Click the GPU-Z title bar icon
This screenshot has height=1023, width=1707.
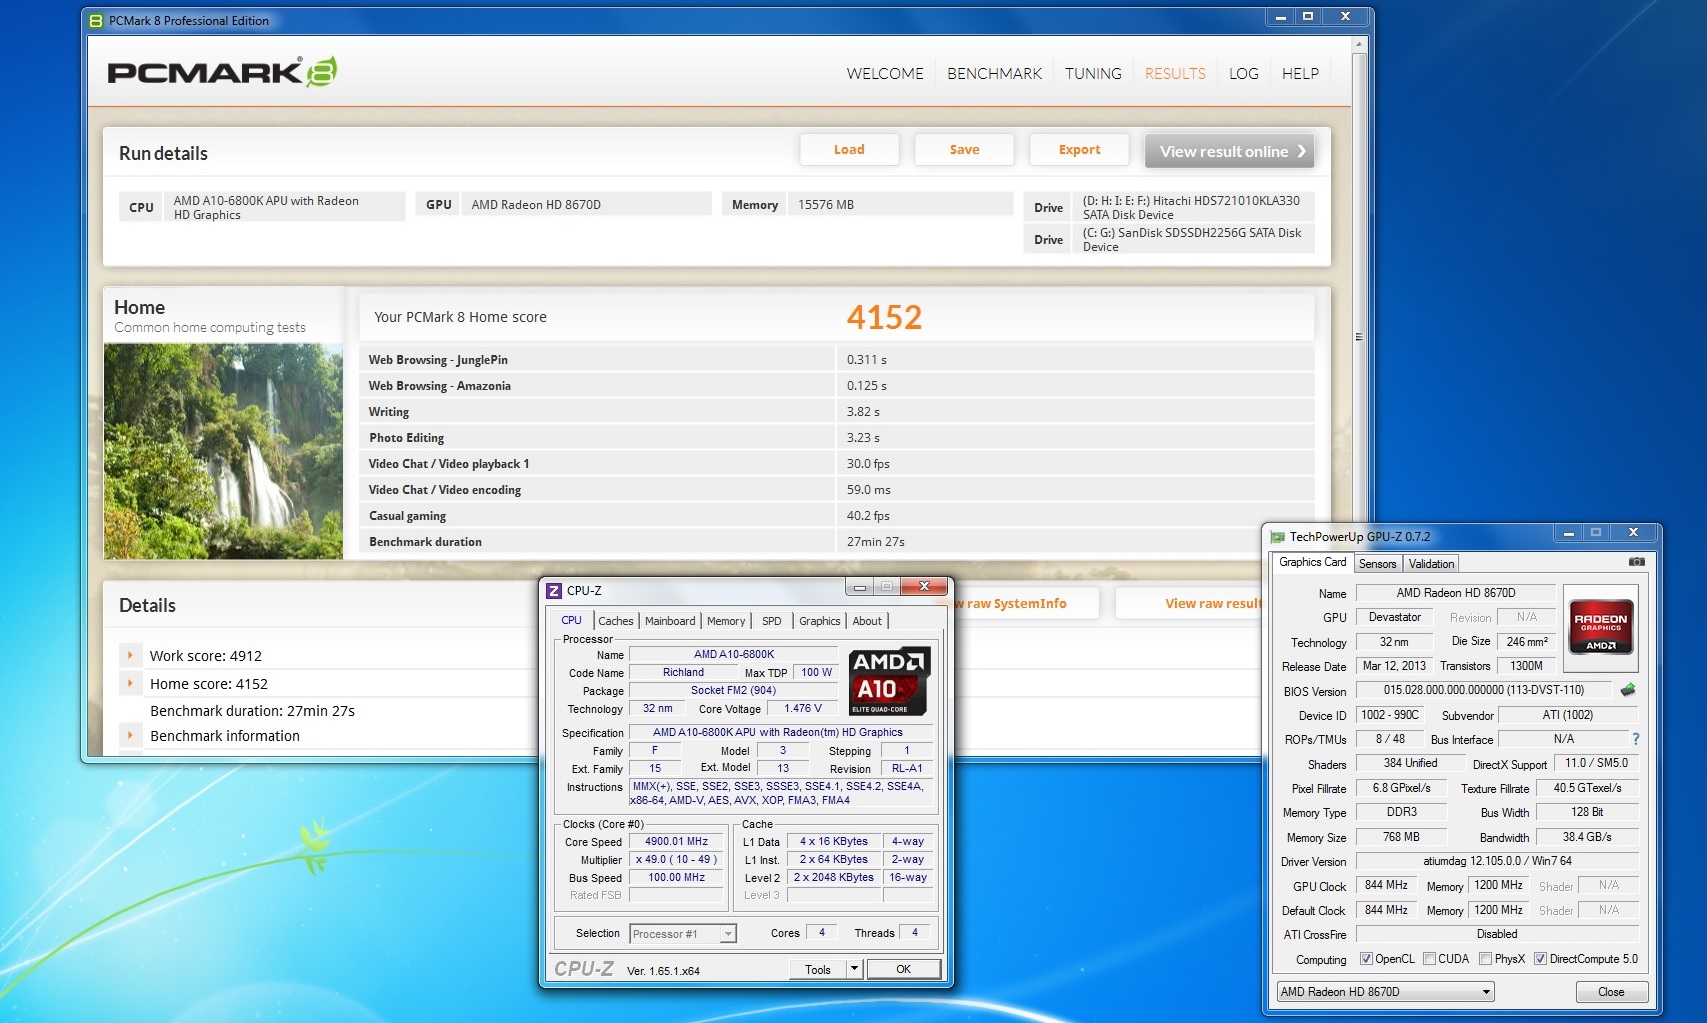(1277, 537)
